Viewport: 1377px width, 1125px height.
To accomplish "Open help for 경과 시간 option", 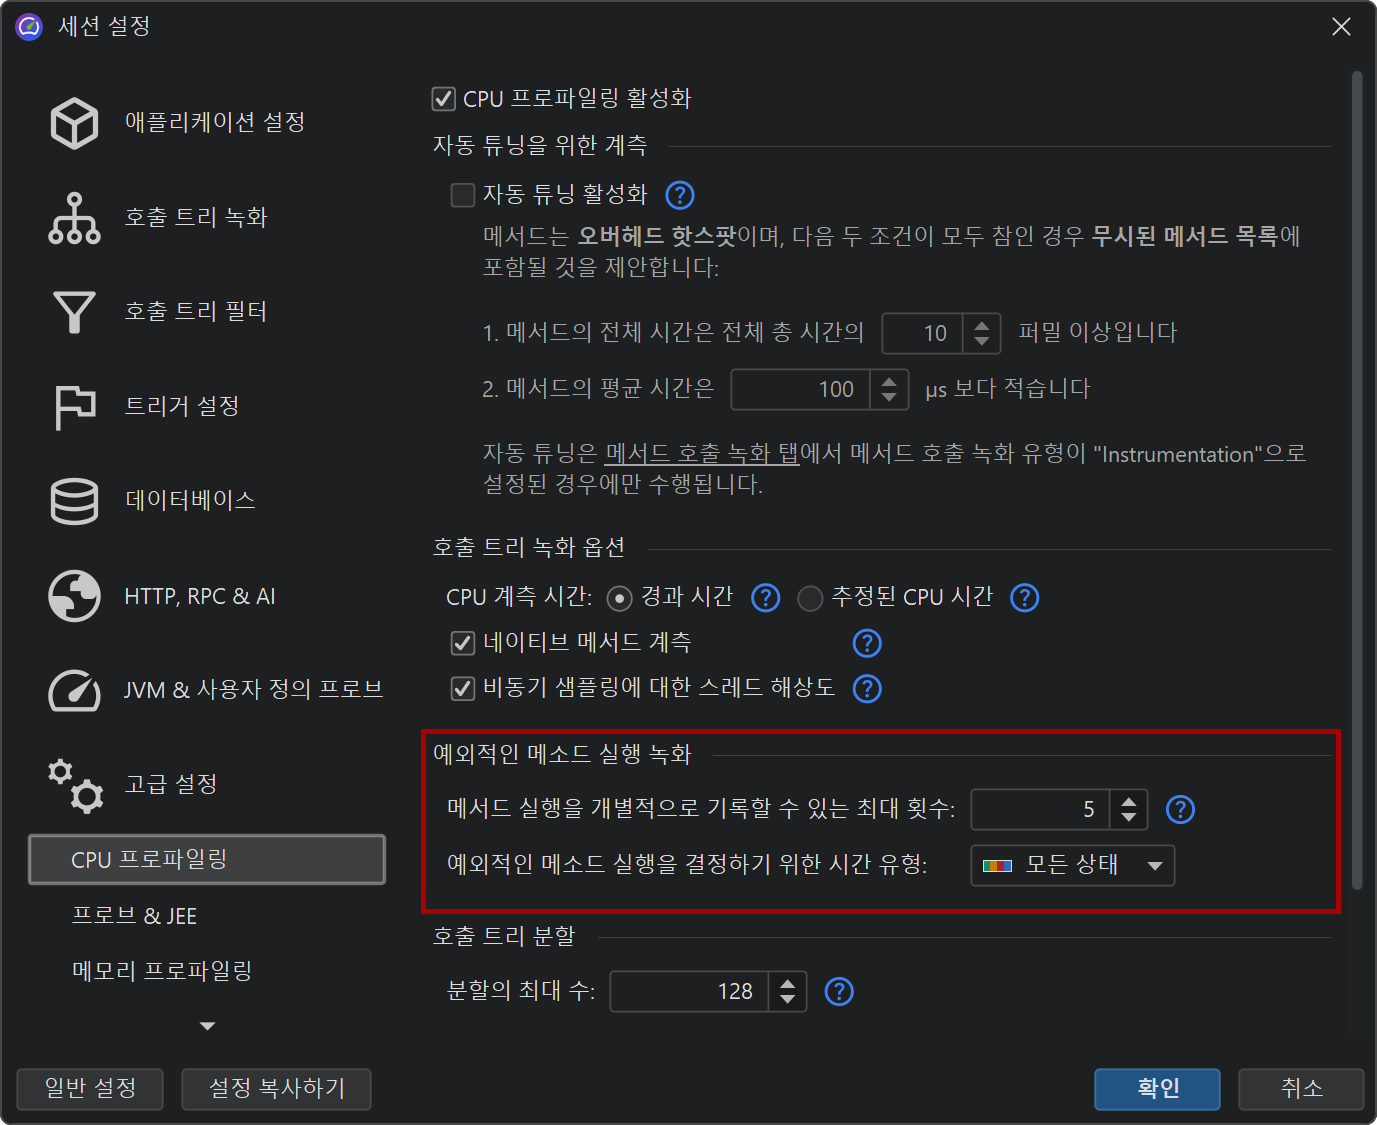I will pyautogui.click(x=765, y=598).
